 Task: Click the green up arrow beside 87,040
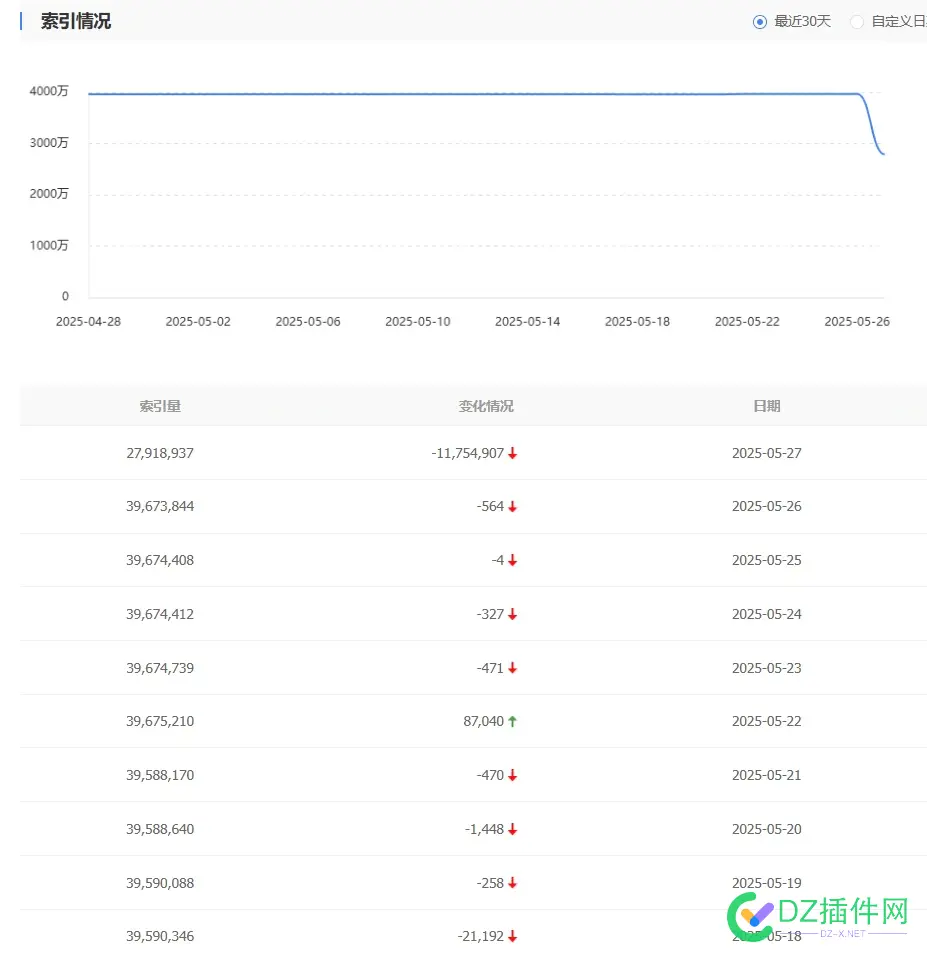click(512, 721)
